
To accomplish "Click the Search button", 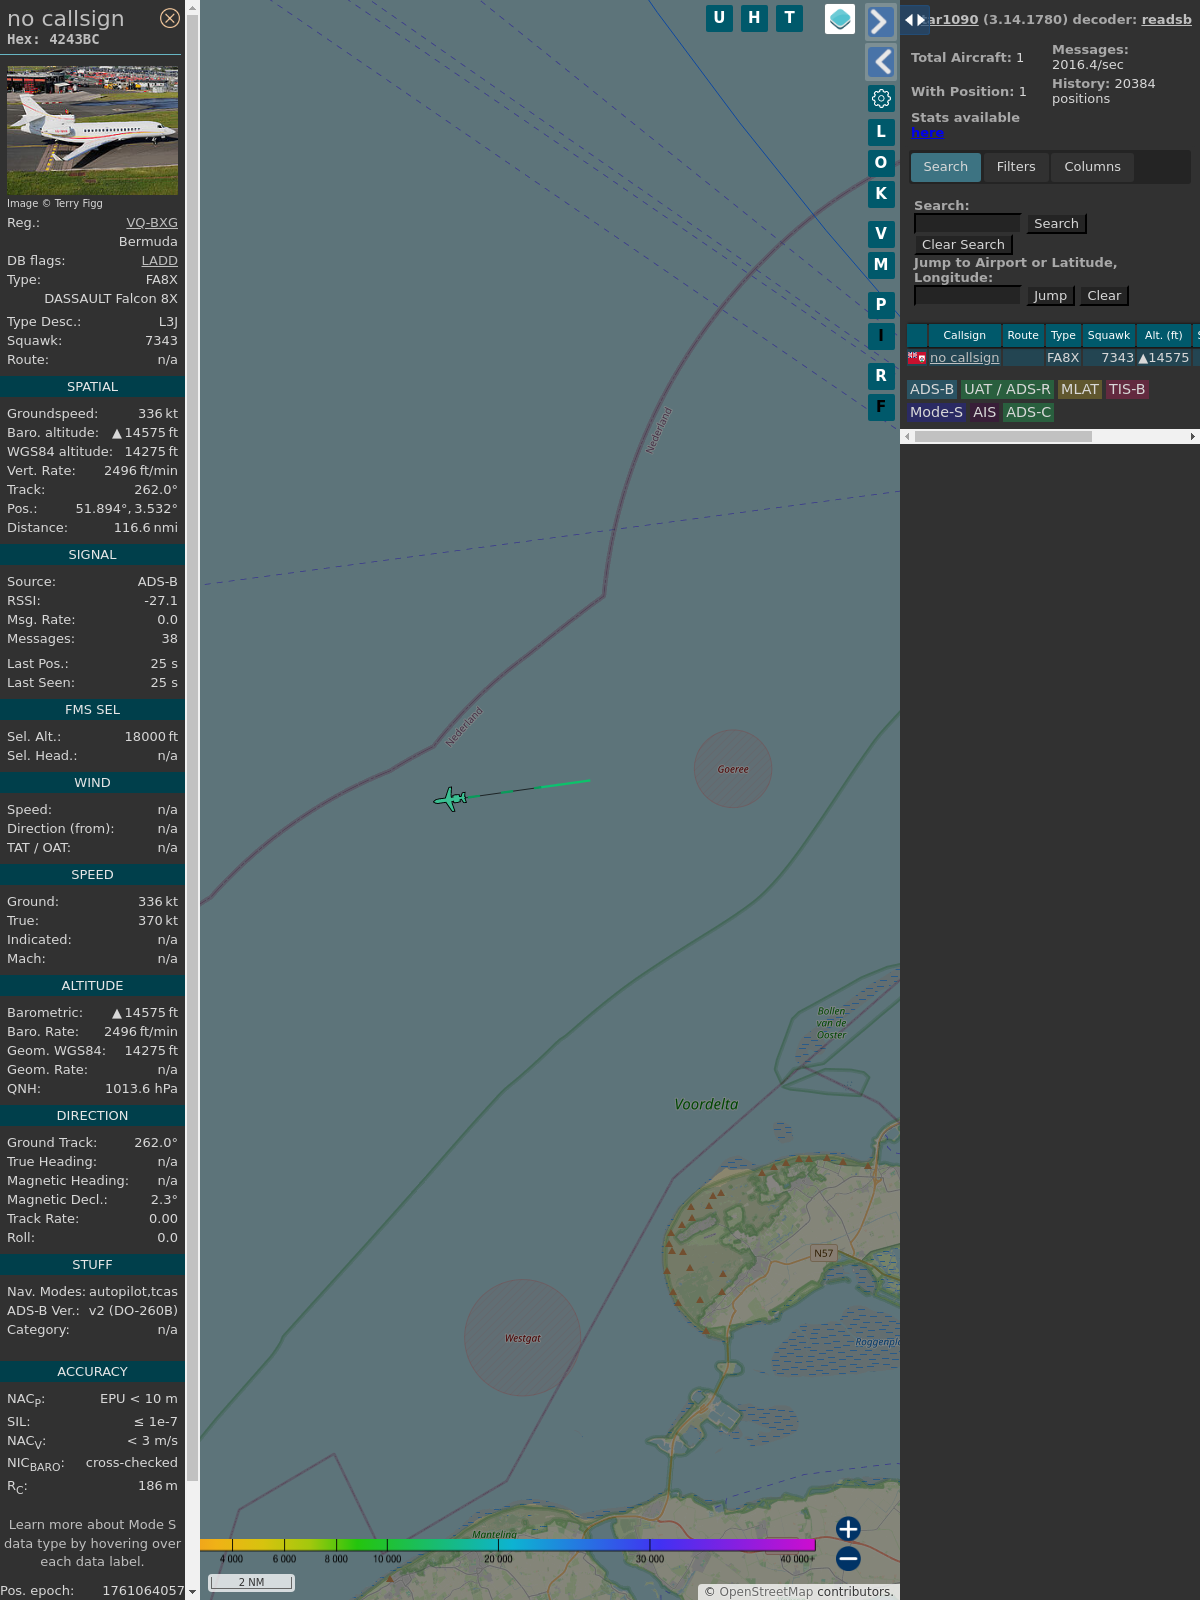I will tap(1056, 224).
